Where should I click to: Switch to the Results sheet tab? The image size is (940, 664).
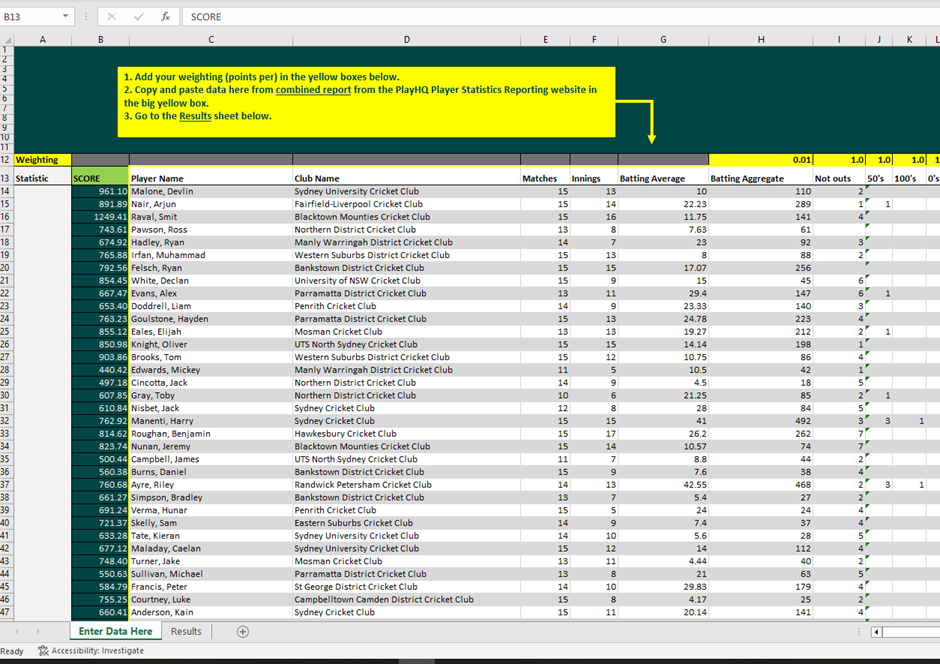click(186, 631)
